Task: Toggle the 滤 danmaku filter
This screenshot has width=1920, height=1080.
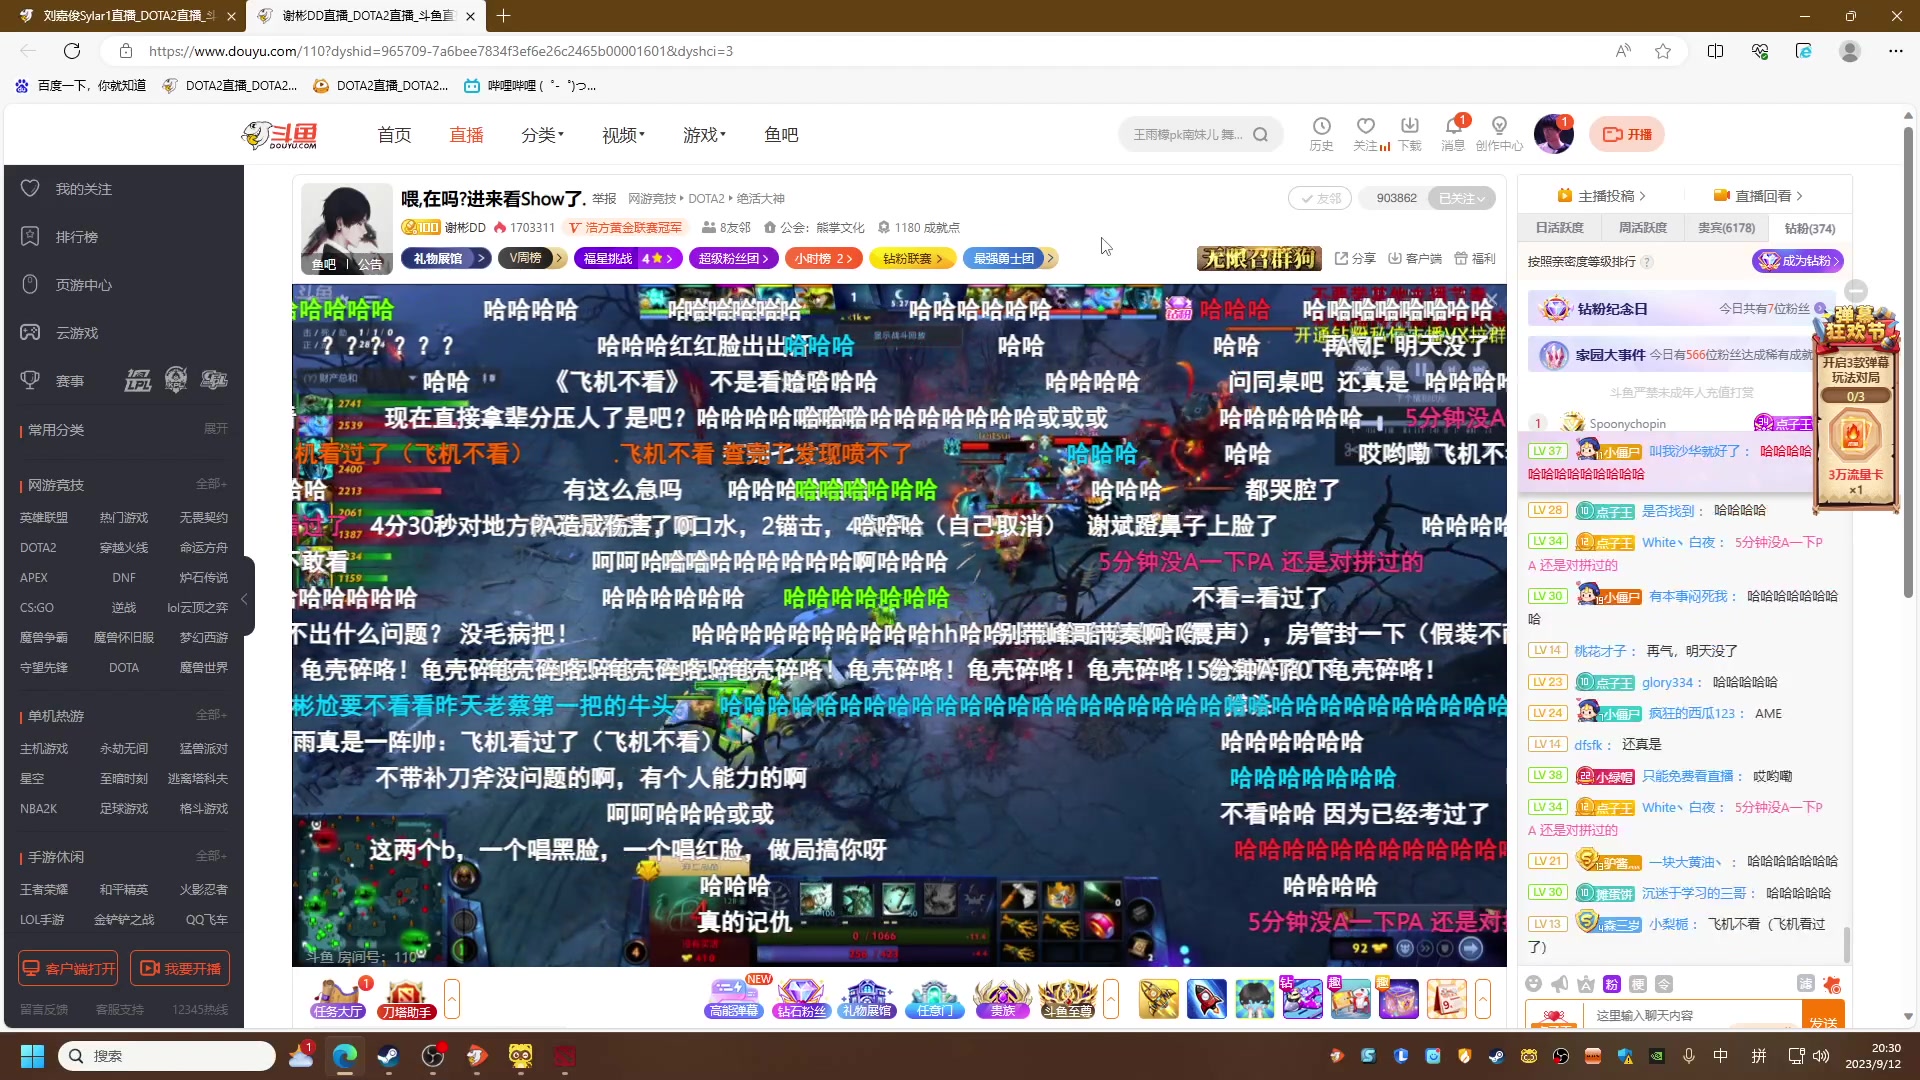Action: 1806,985
